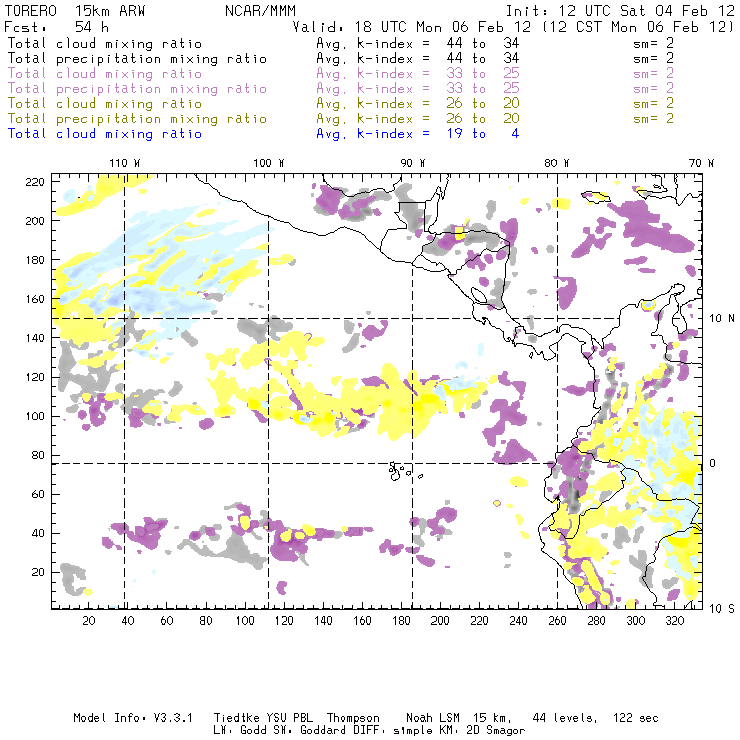Click the '10 S' latitude label
This screenshot has height=740, width=740.
[x=722, y=609]
